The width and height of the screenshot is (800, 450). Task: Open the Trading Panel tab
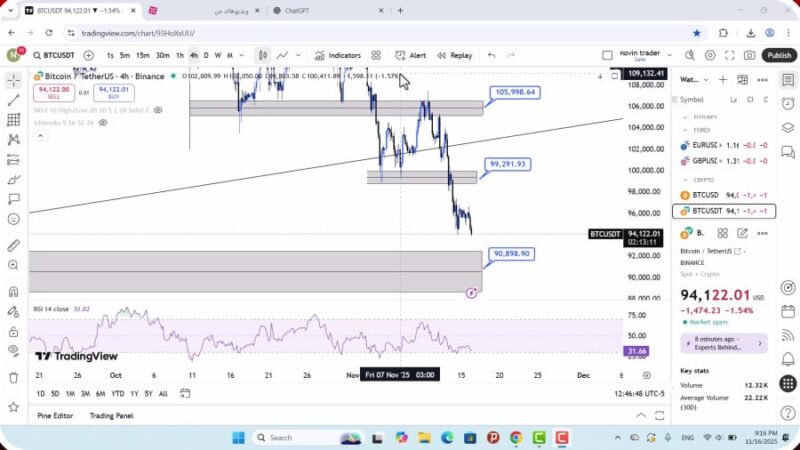[111, 416]
